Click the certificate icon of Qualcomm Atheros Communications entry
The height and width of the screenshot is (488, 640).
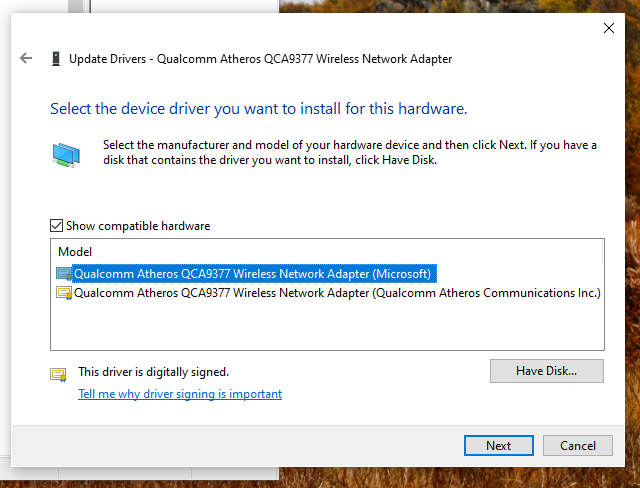[x=64, y=293]
